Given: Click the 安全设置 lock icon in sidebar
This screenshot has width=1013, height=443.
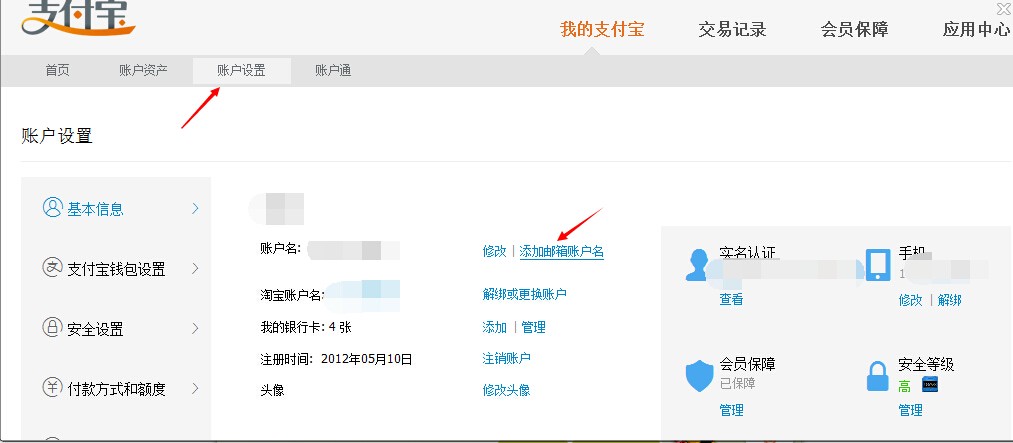Looking at the screenshot, I should point(52,328).
